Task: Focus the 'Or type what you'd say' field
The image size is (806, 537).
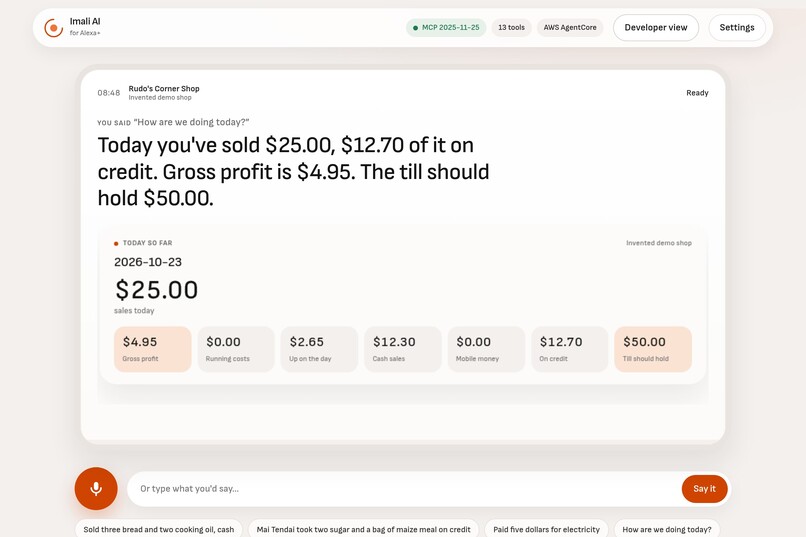Action: [405, 489]
